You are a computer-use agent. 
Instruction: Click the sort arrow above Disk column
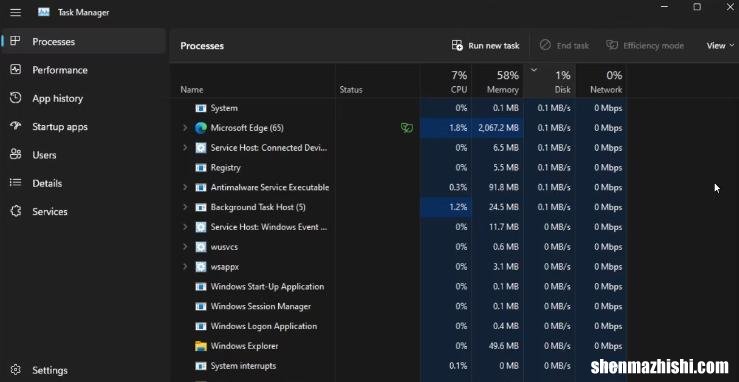[534, 70]
